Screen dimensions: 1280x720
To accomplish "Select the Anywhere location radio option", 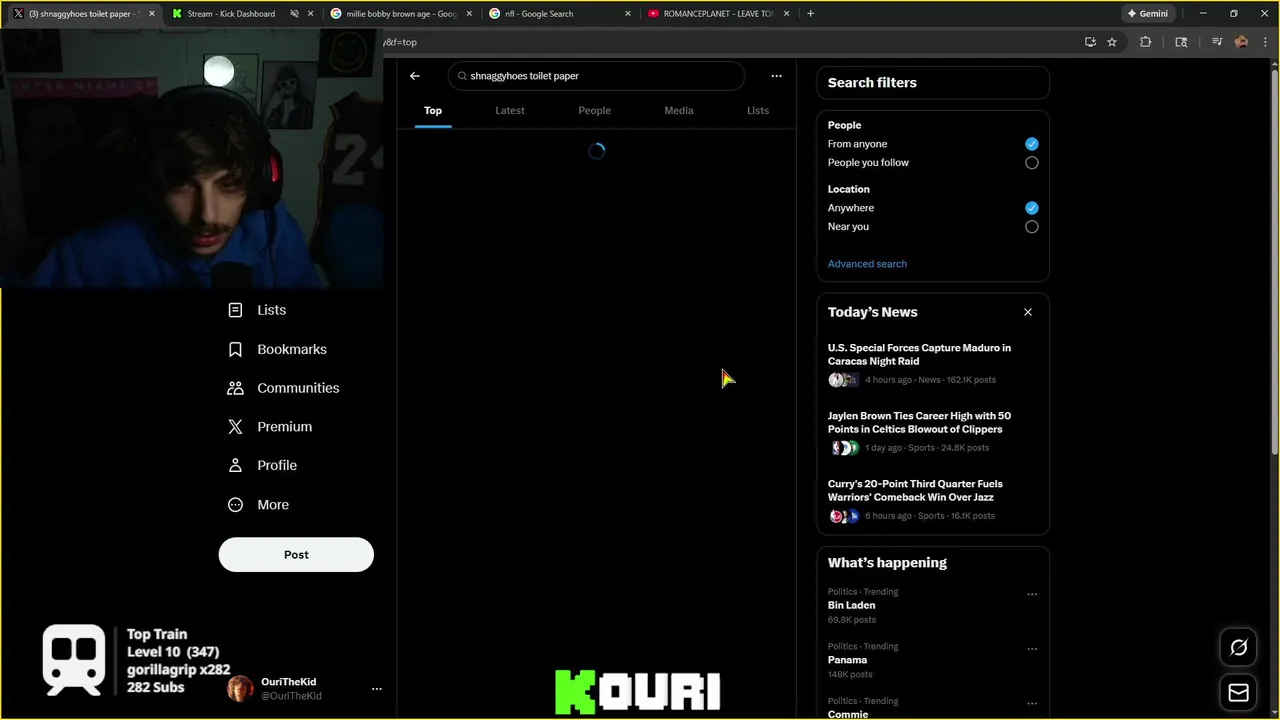I will (1032, 208).
